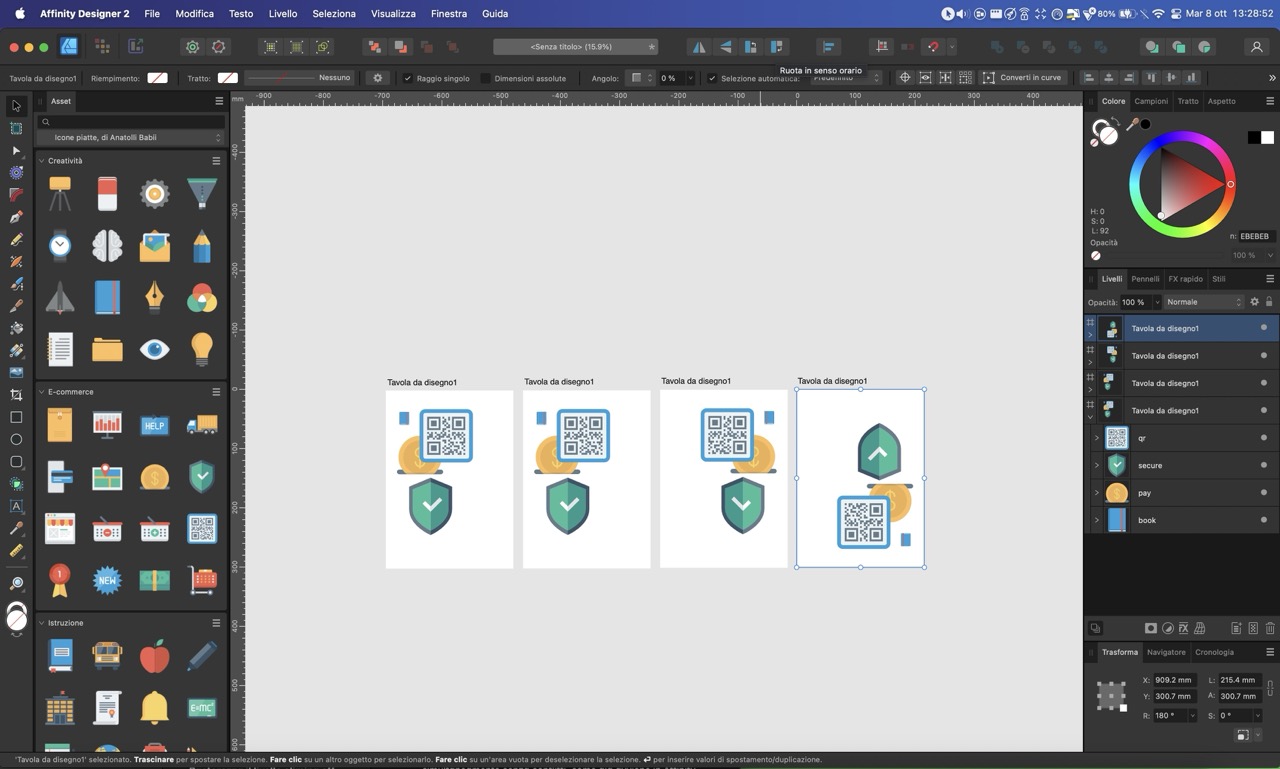
Task: Uncheck the Raggio singolo checkbox
Action: [x=408, y=78]
